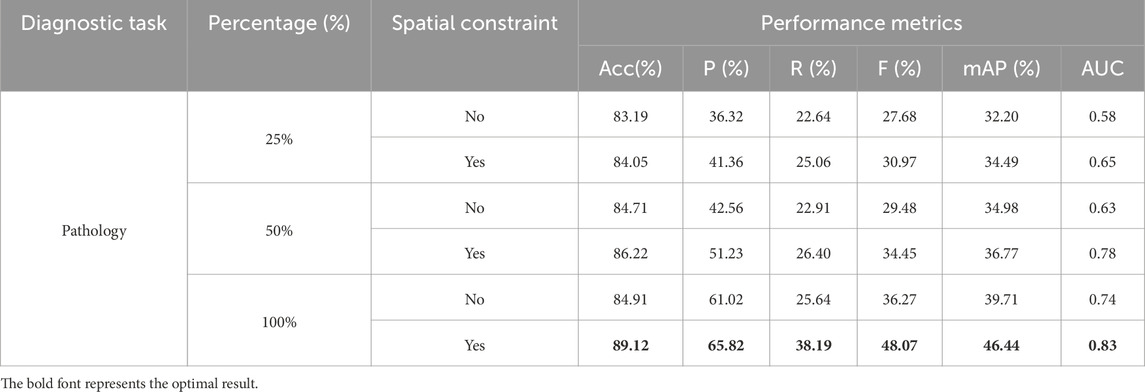Select the 50% percentage cell
1145x392 pixels.
coord(279,231)
